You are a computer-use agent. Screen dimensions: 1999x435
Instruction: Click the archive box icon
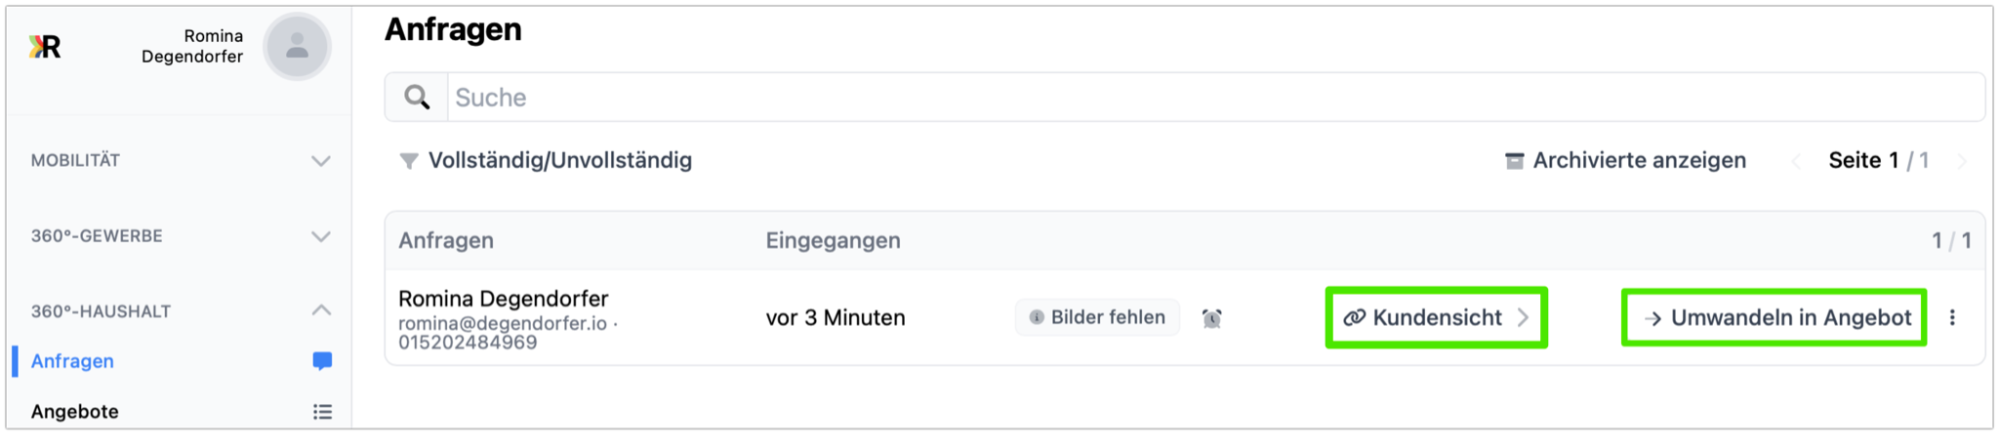coord(1514,161)
